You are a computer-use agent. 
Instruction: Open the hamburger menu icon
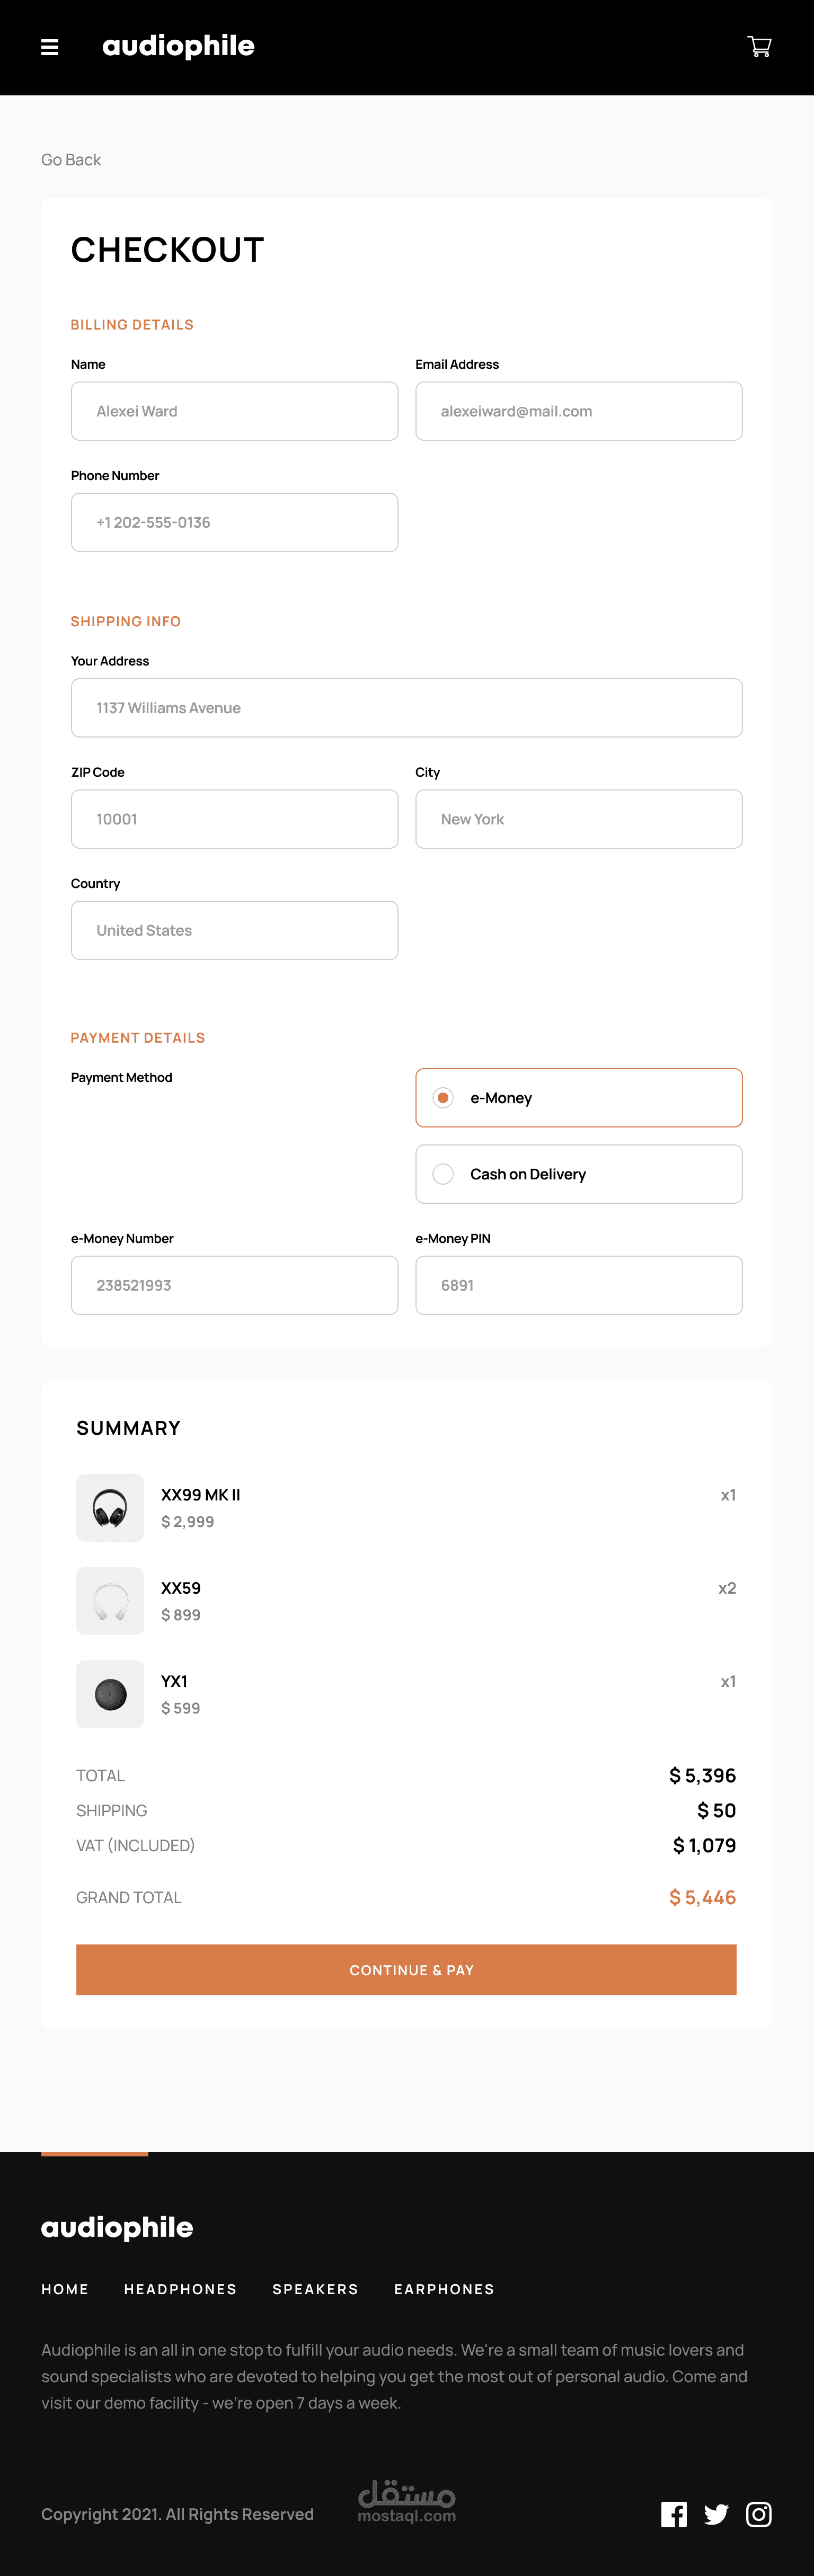point(49,47)
